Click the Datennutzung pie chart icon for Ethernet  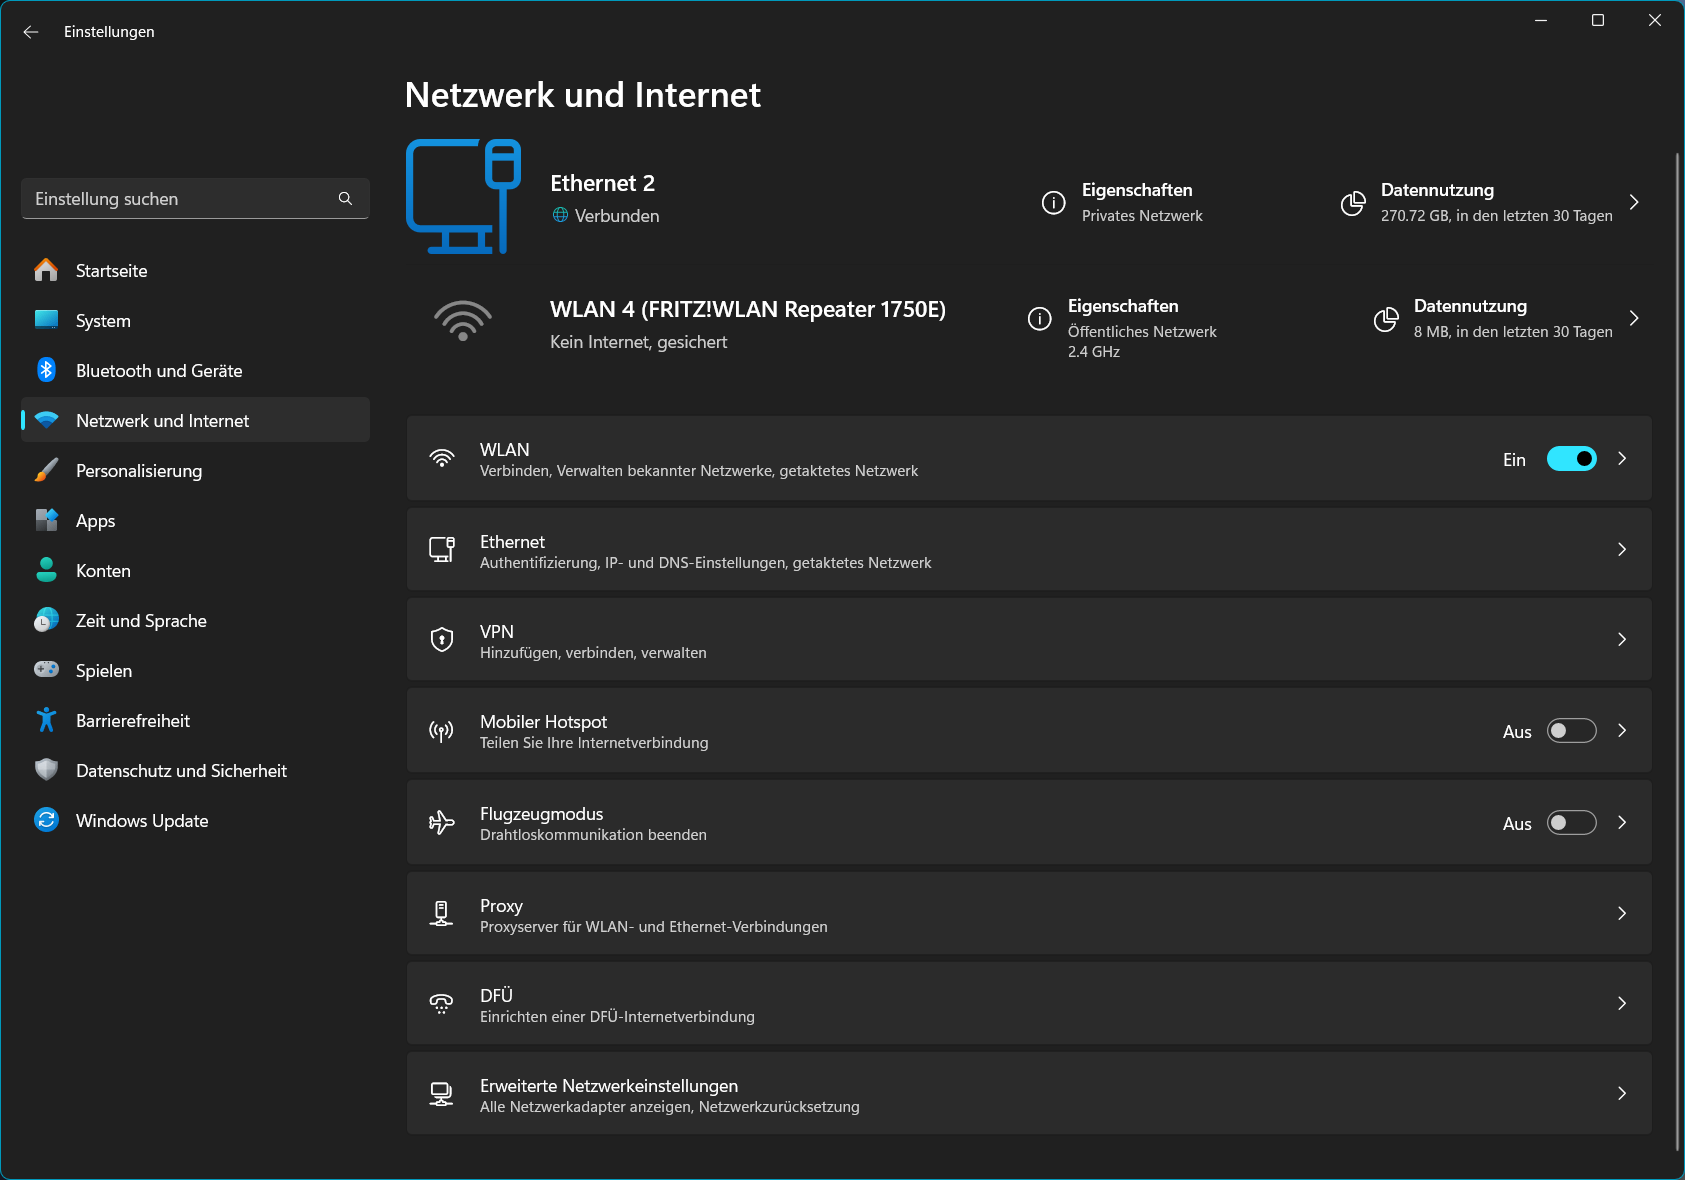[1353, 203]
